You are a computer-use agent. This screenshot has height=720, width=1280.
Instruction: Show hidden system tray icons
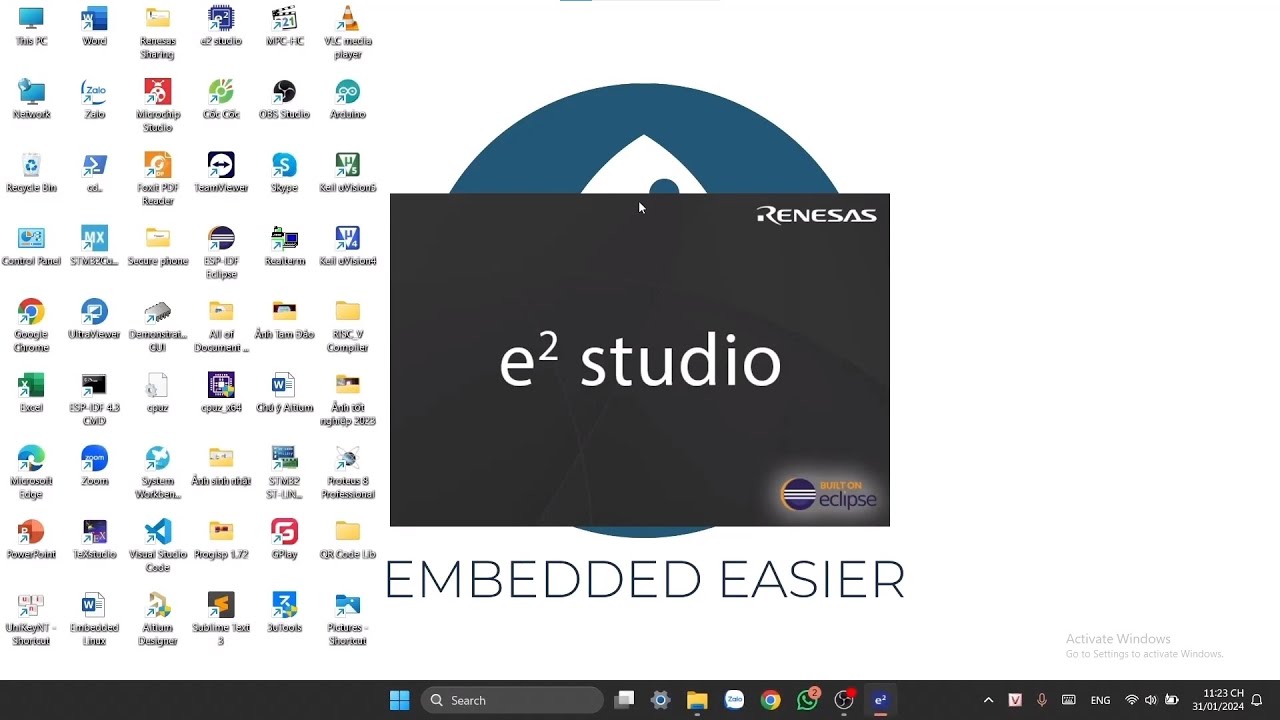(988, 700)
